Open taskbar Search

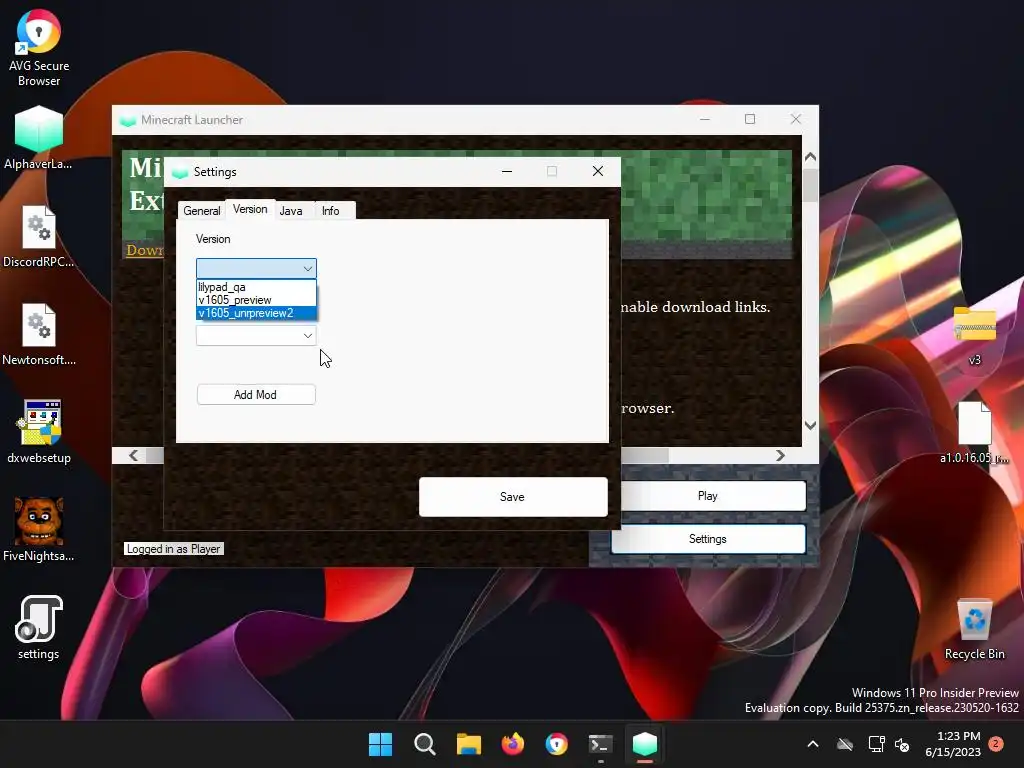tap(424, 744)
